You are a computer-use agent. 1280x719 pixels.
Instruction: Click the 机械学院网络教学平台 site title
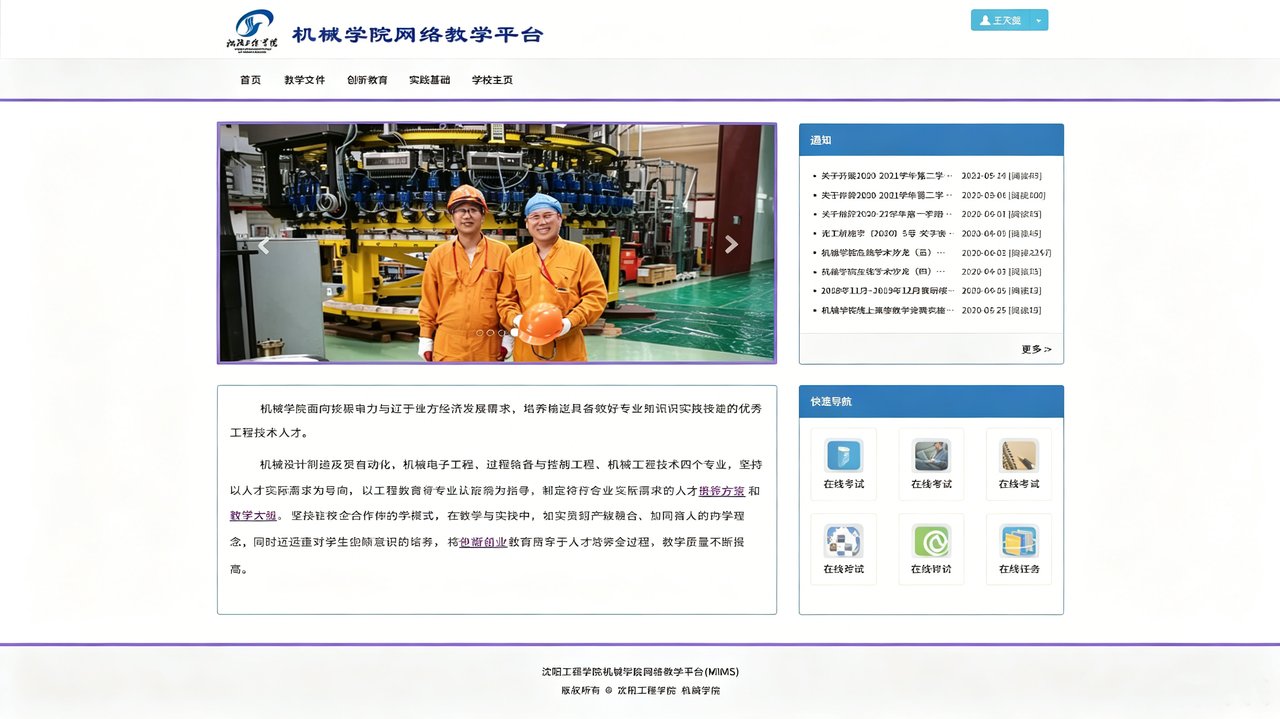click(417, 34)
